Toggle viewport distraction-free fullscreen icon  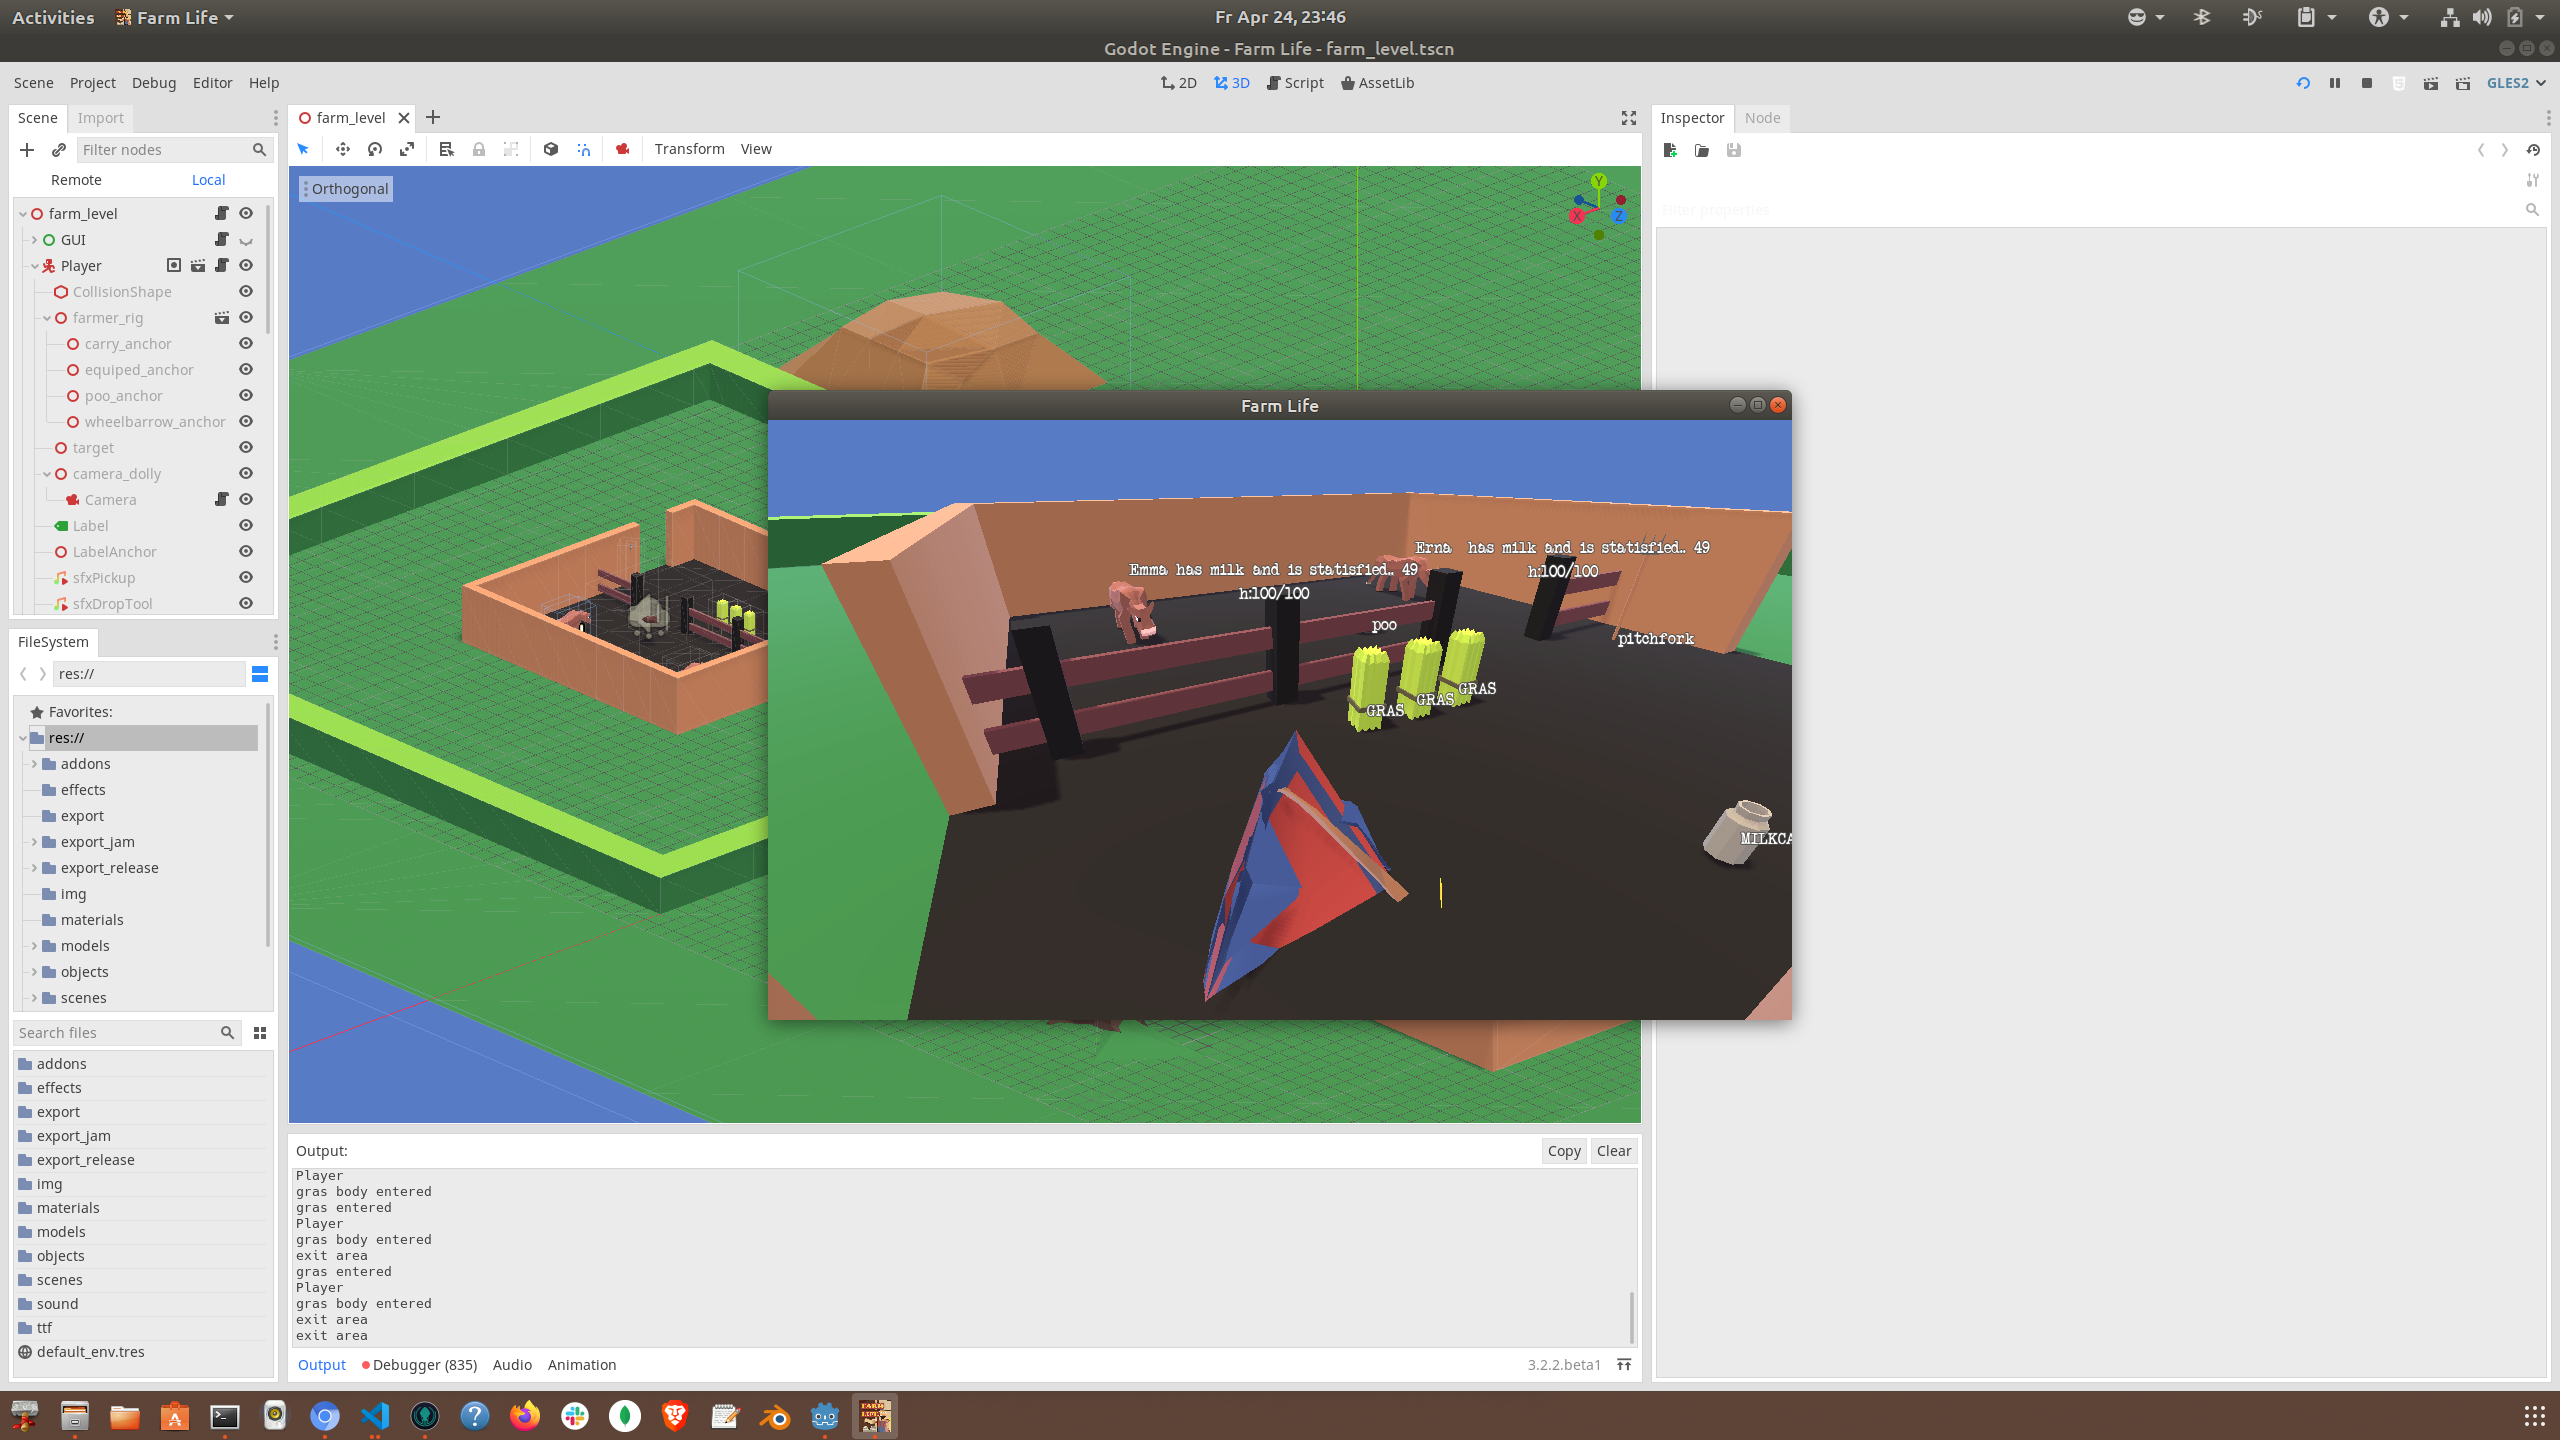1629,118
